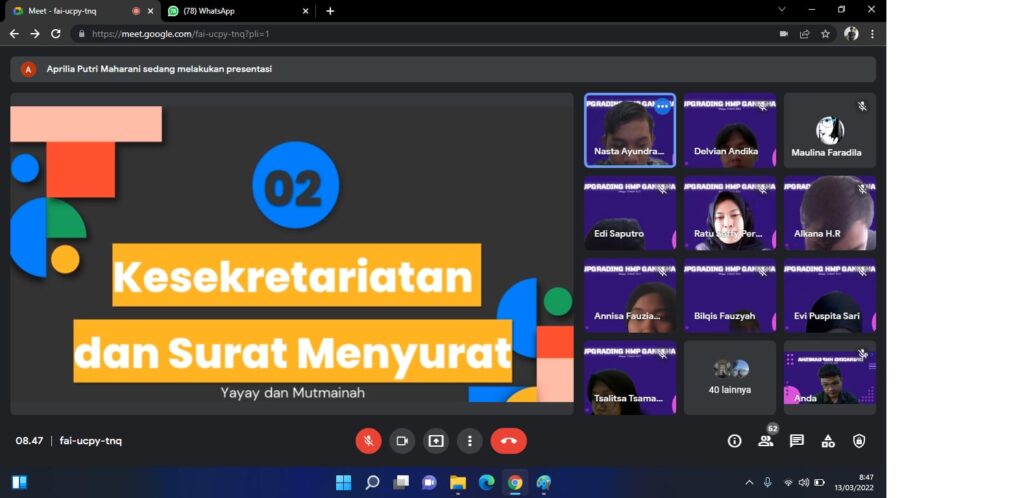Select the Maulina Faradila participant tile
This screenshot has width=1024, height=498.
pyautogui.click(x=829, y=130)
